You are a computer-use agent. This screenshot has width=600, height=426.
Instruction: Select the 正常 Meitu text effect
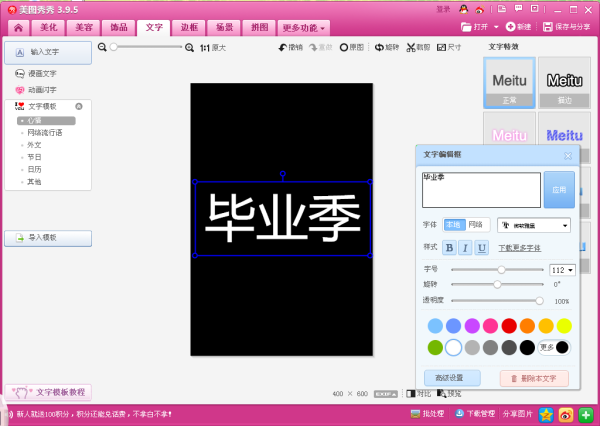(509, 83)
